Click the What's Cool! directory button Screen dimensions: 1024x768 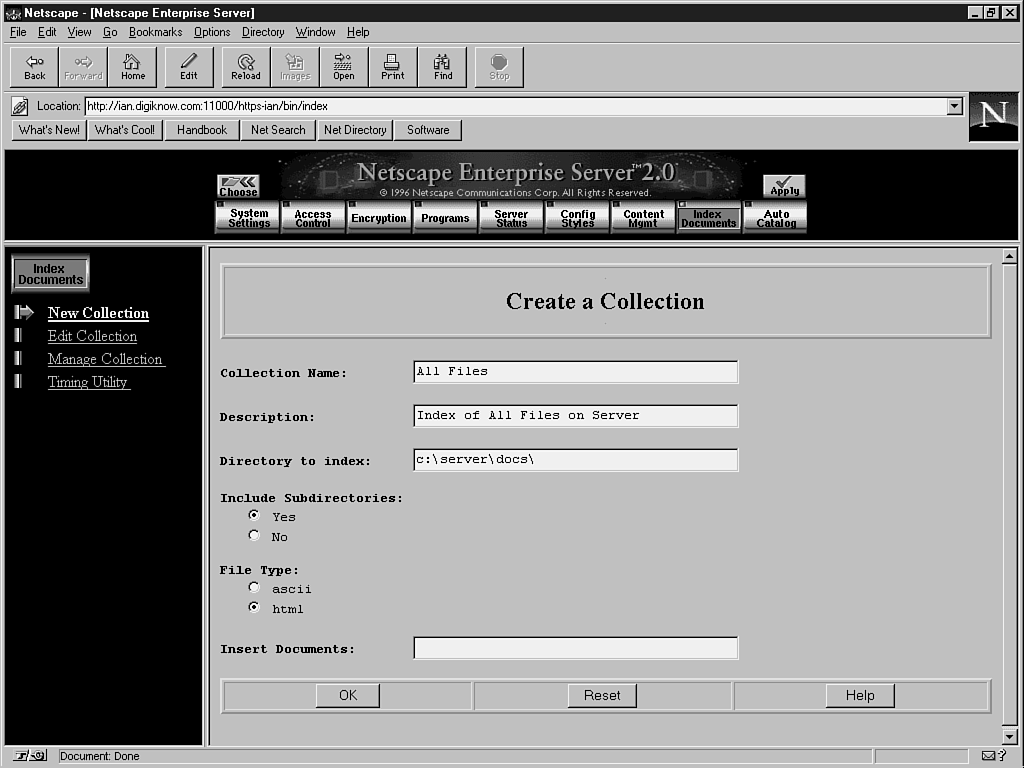125,130
